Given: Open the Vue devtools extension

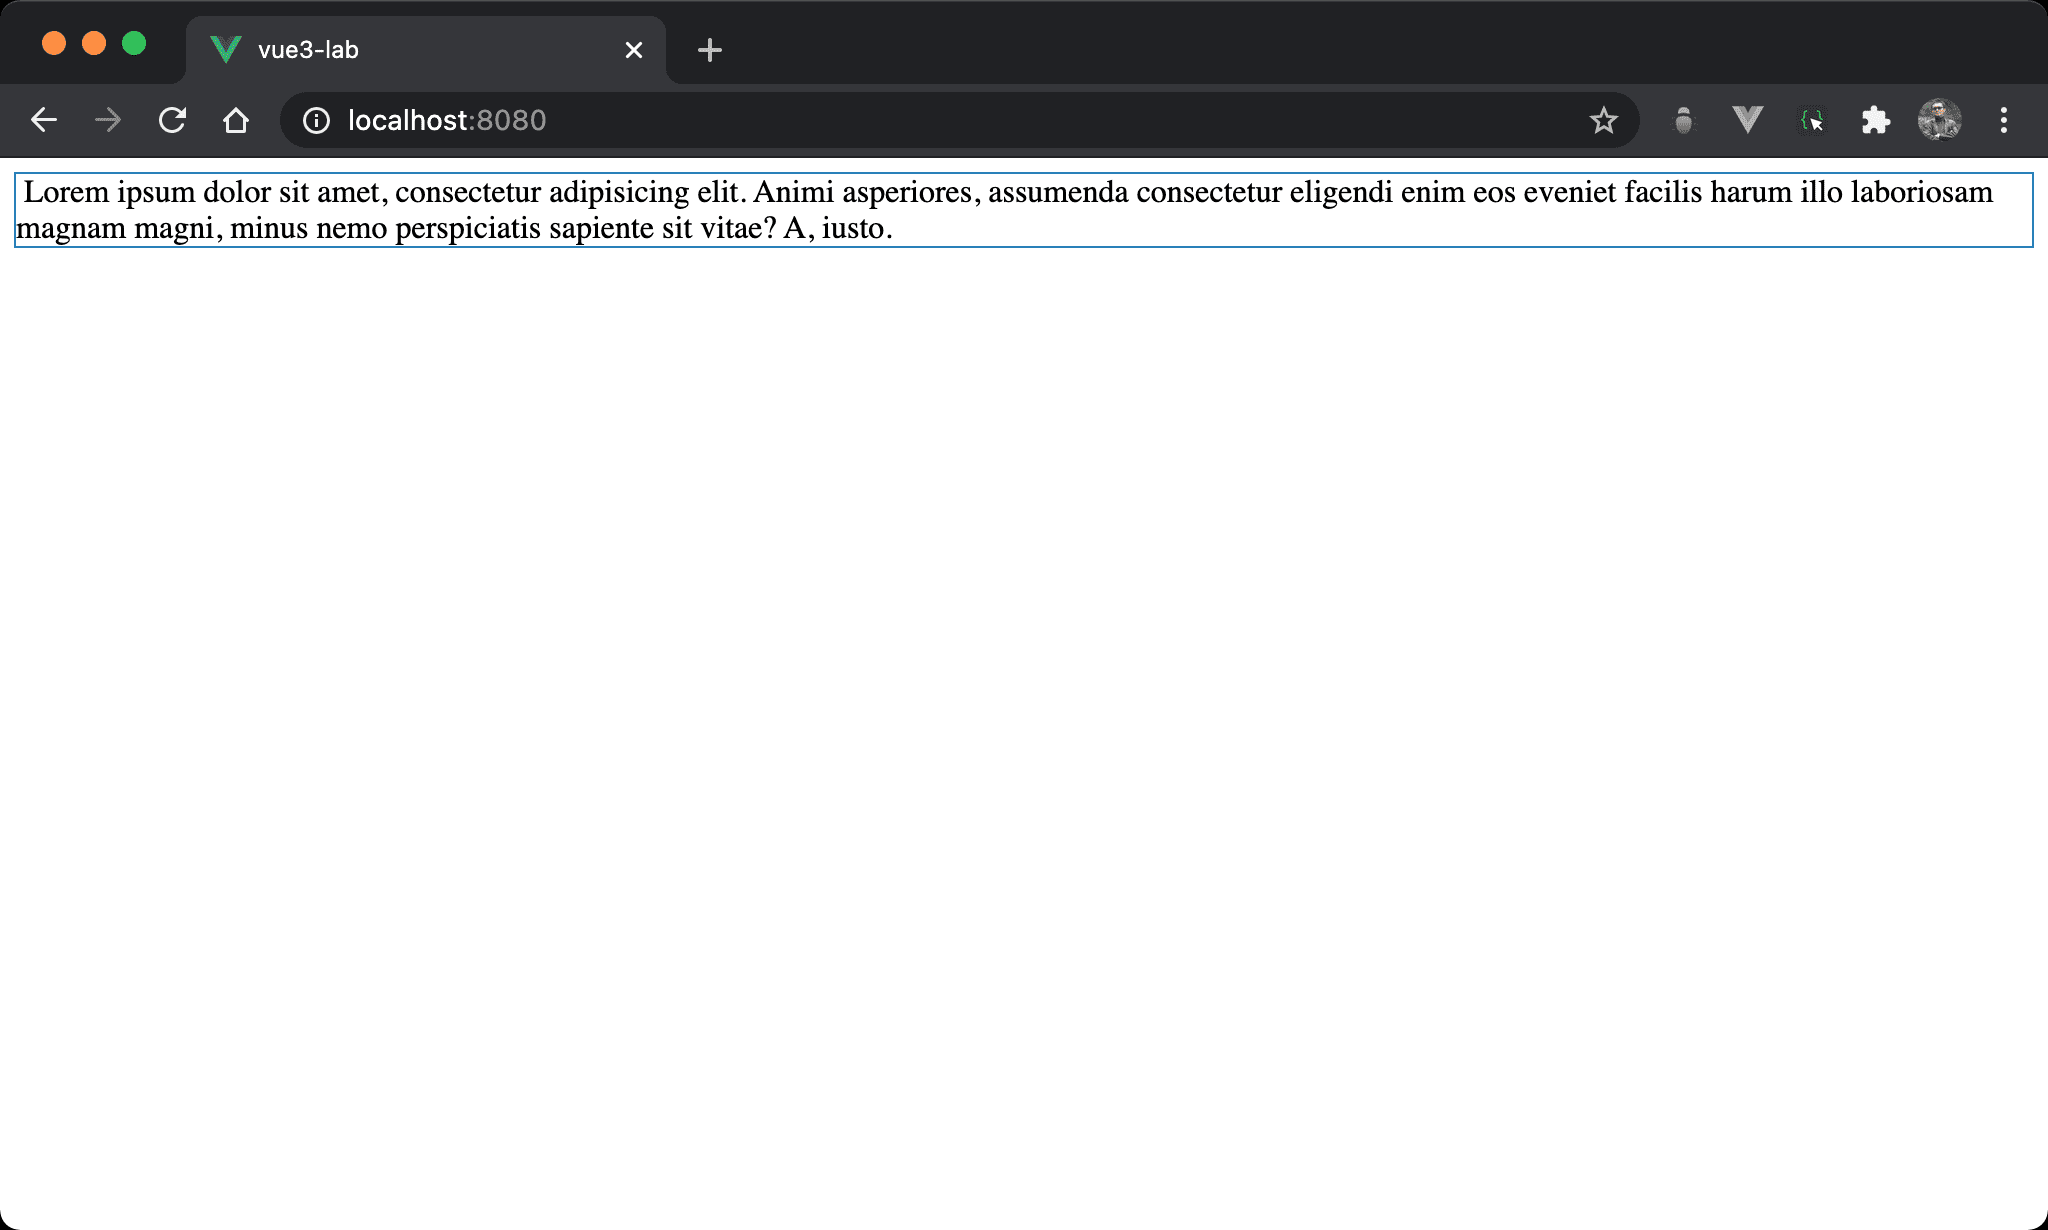Looking at the screenshot, I should click(x=1747, y=120).
